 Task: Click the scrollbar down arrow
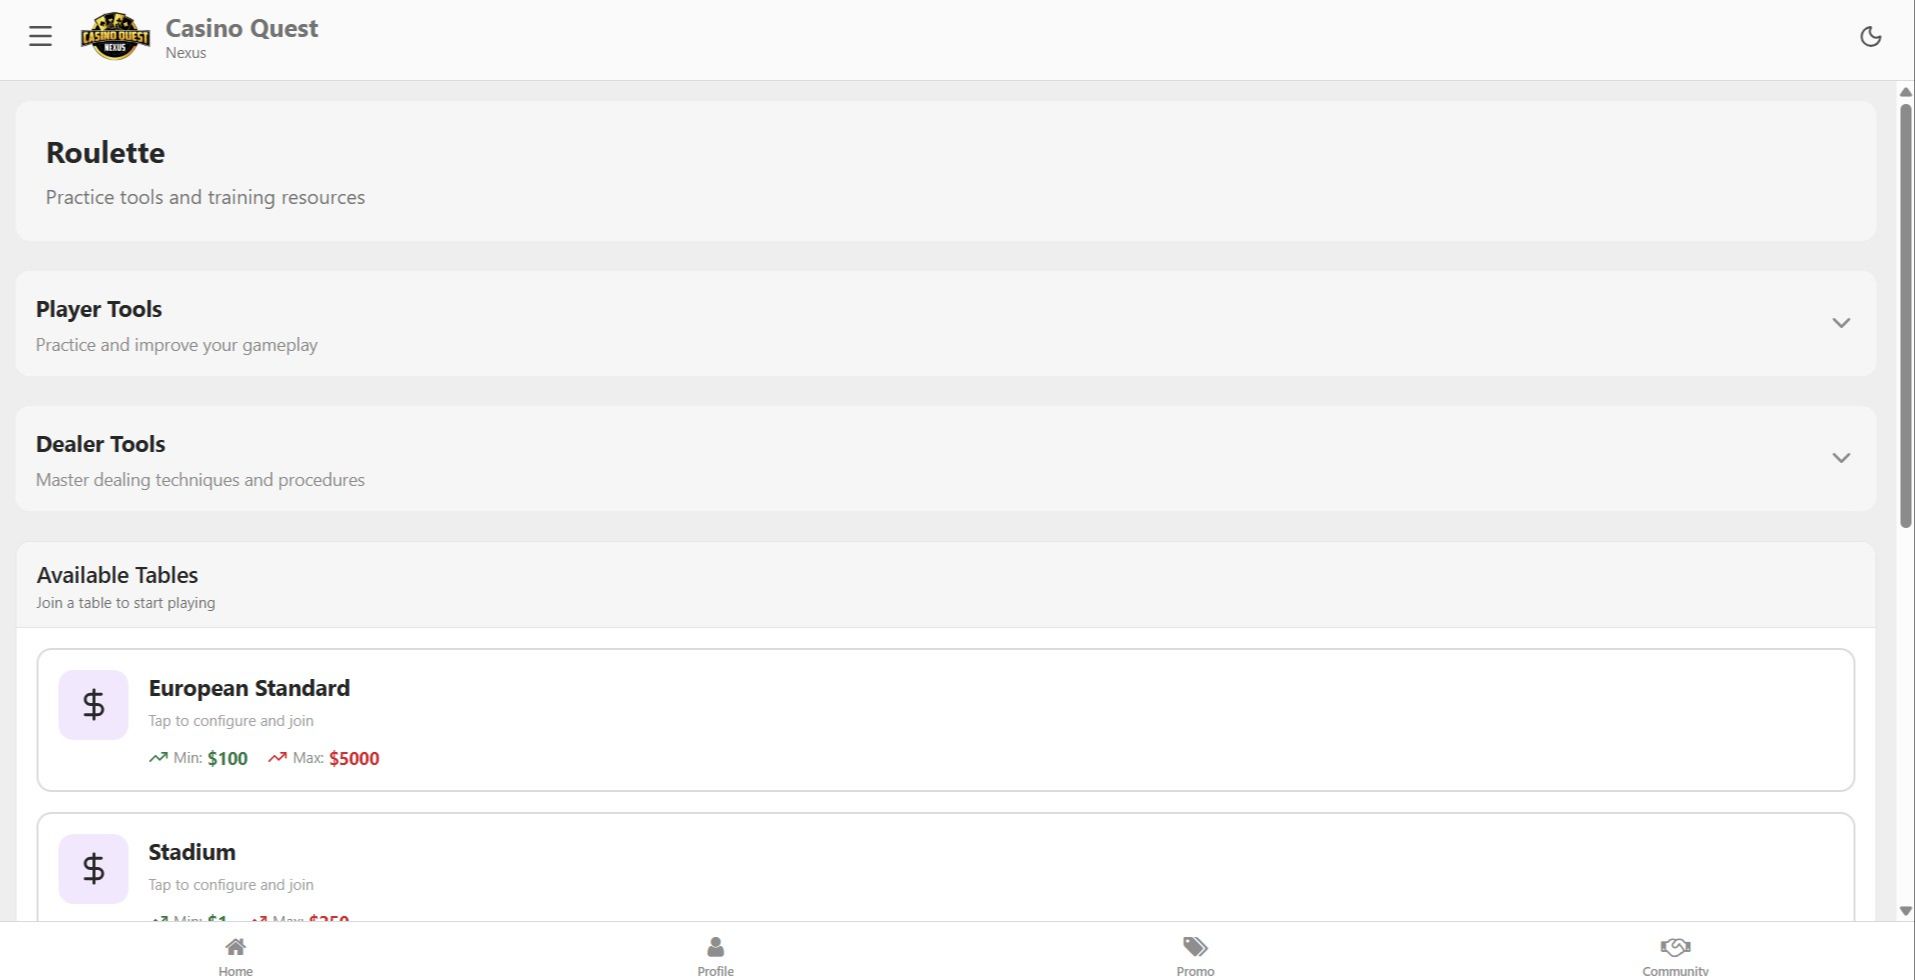(1906, 911)
